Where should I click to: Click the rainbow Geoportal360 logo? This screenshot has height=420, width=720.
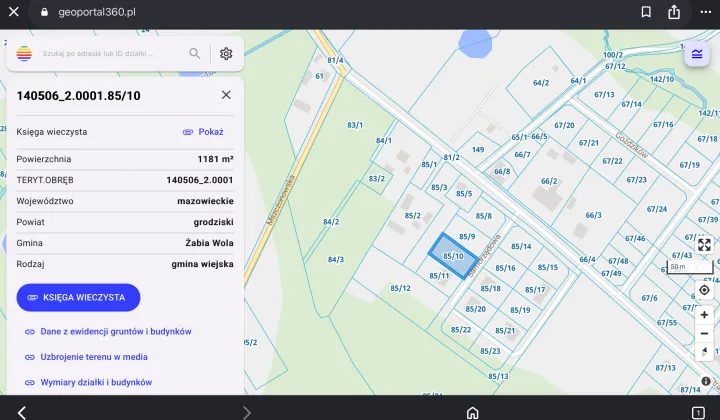pos(24,54)
